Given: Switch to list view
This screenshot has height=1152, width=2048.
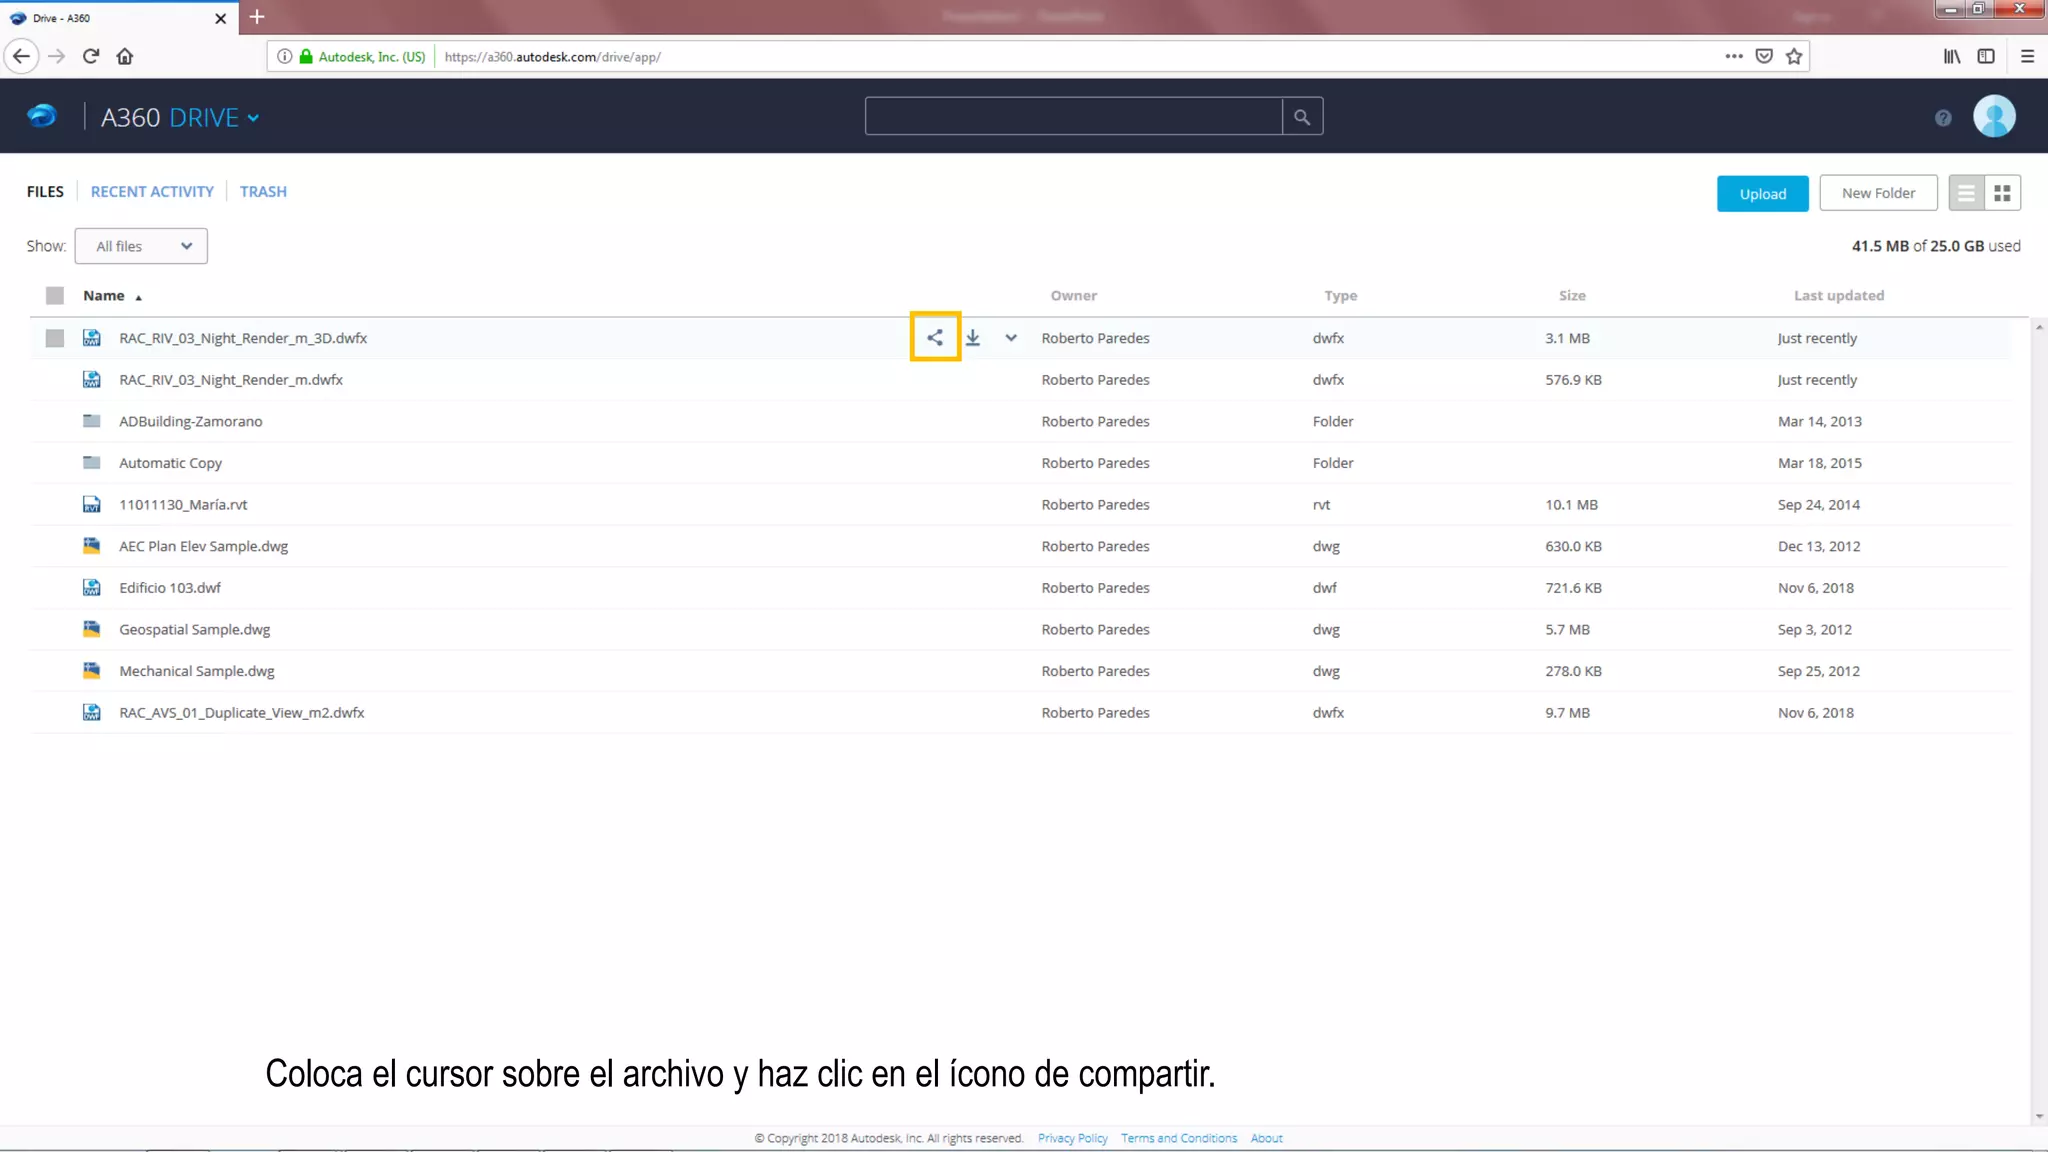Looking at the screenshot, I should (1966, 193).
